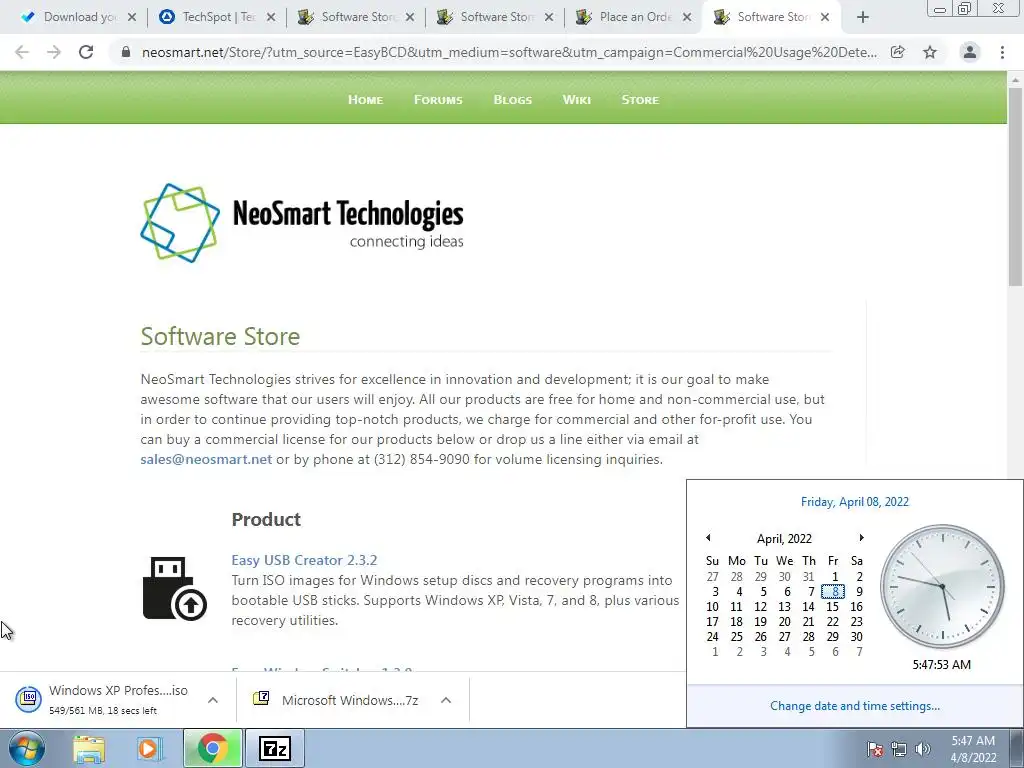Image resolution: width=1024 pixels, height=768 pixels.
Task: Click the Easy USB Creator USB stick icon
Action: [174, 588]
